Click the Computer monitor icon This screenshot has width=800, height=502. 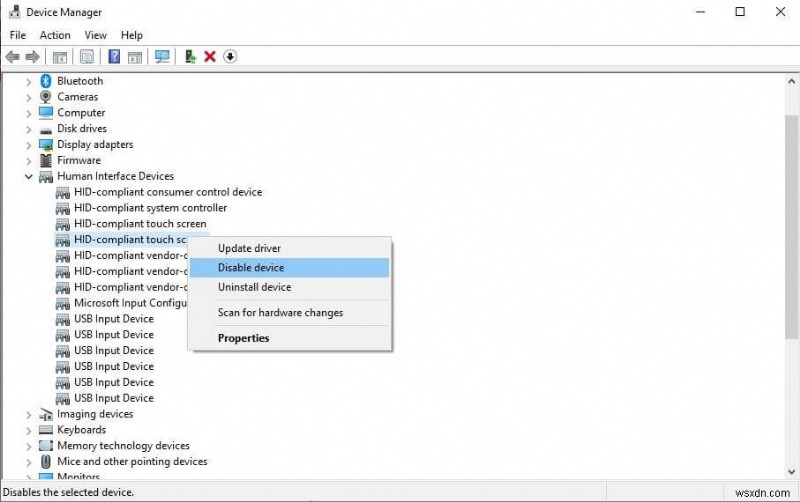pyautogui.click(x=46, y=112)
